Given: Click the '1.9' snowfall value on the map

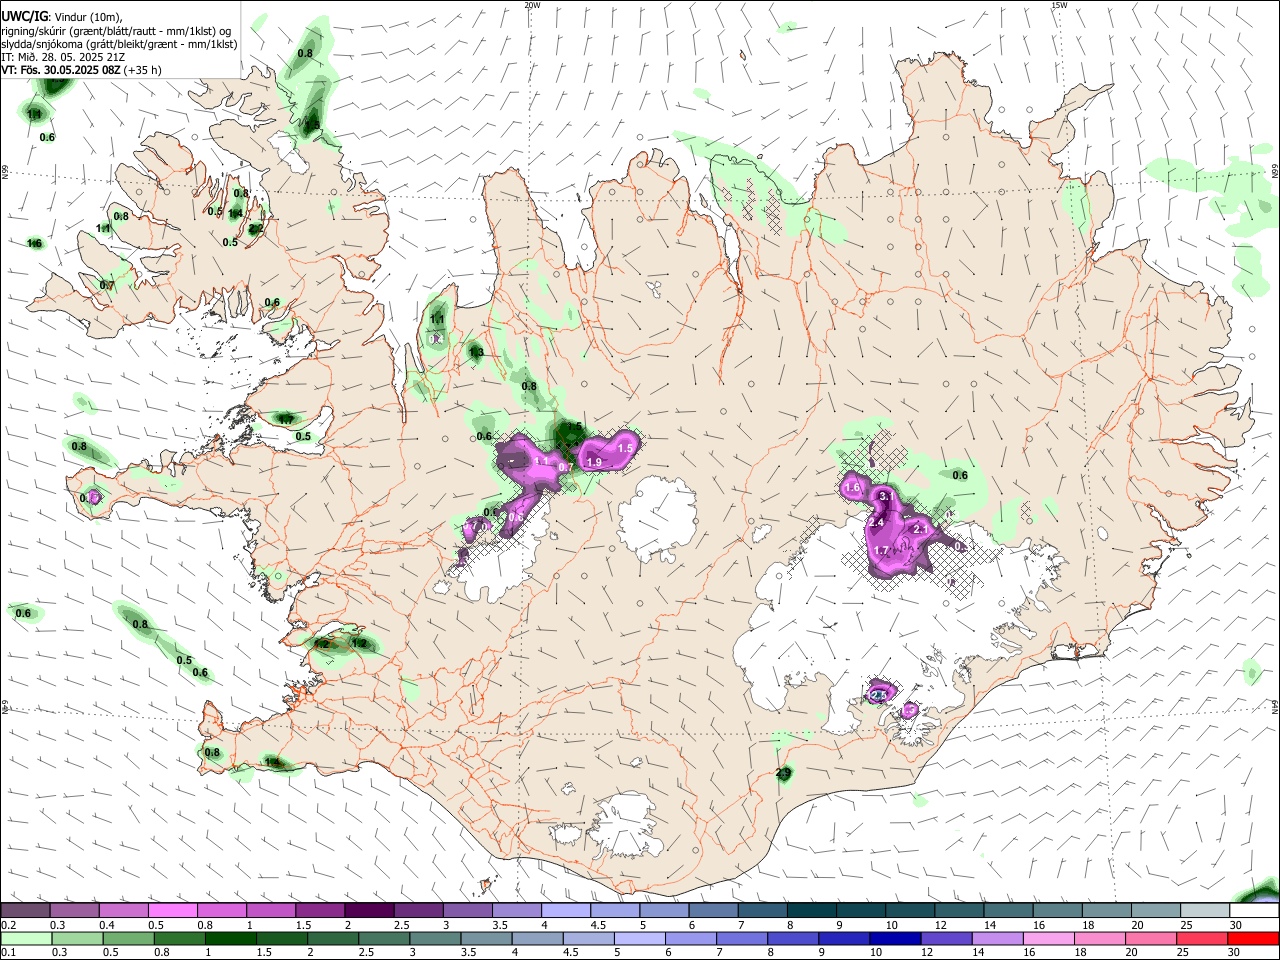Looking at the screenshot, I should 594,462.
